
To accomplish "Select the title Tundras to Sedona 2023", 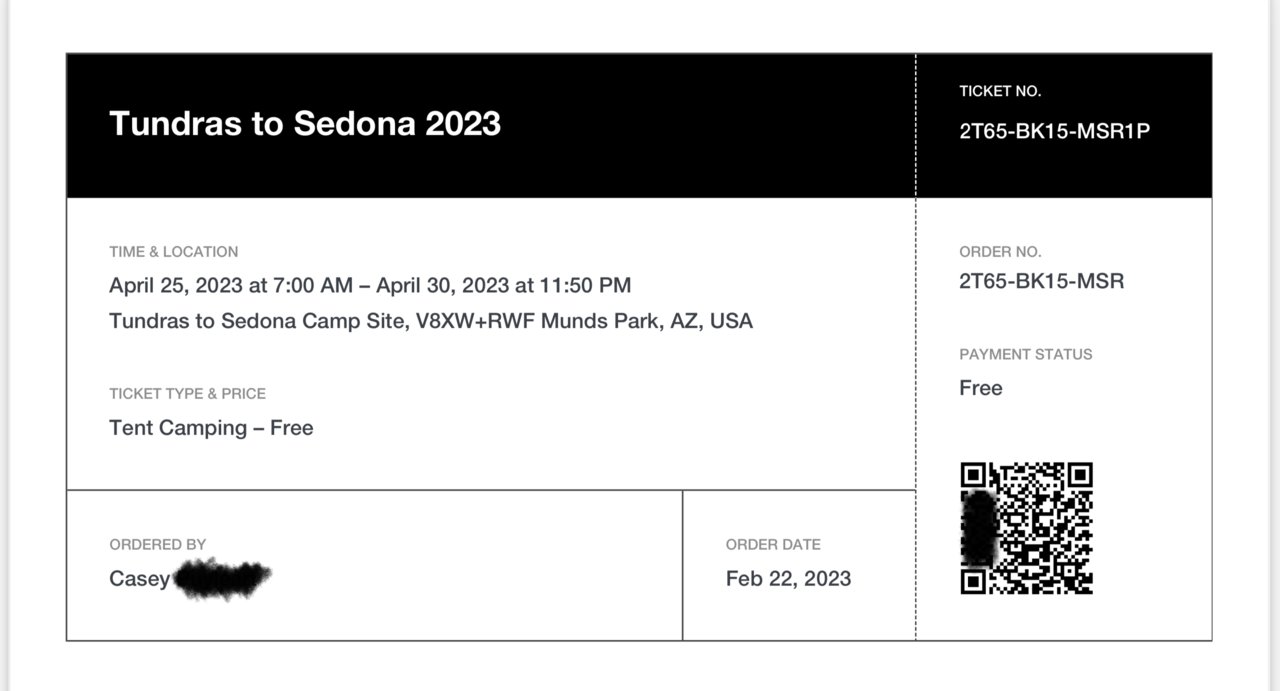I will (305, 123).
